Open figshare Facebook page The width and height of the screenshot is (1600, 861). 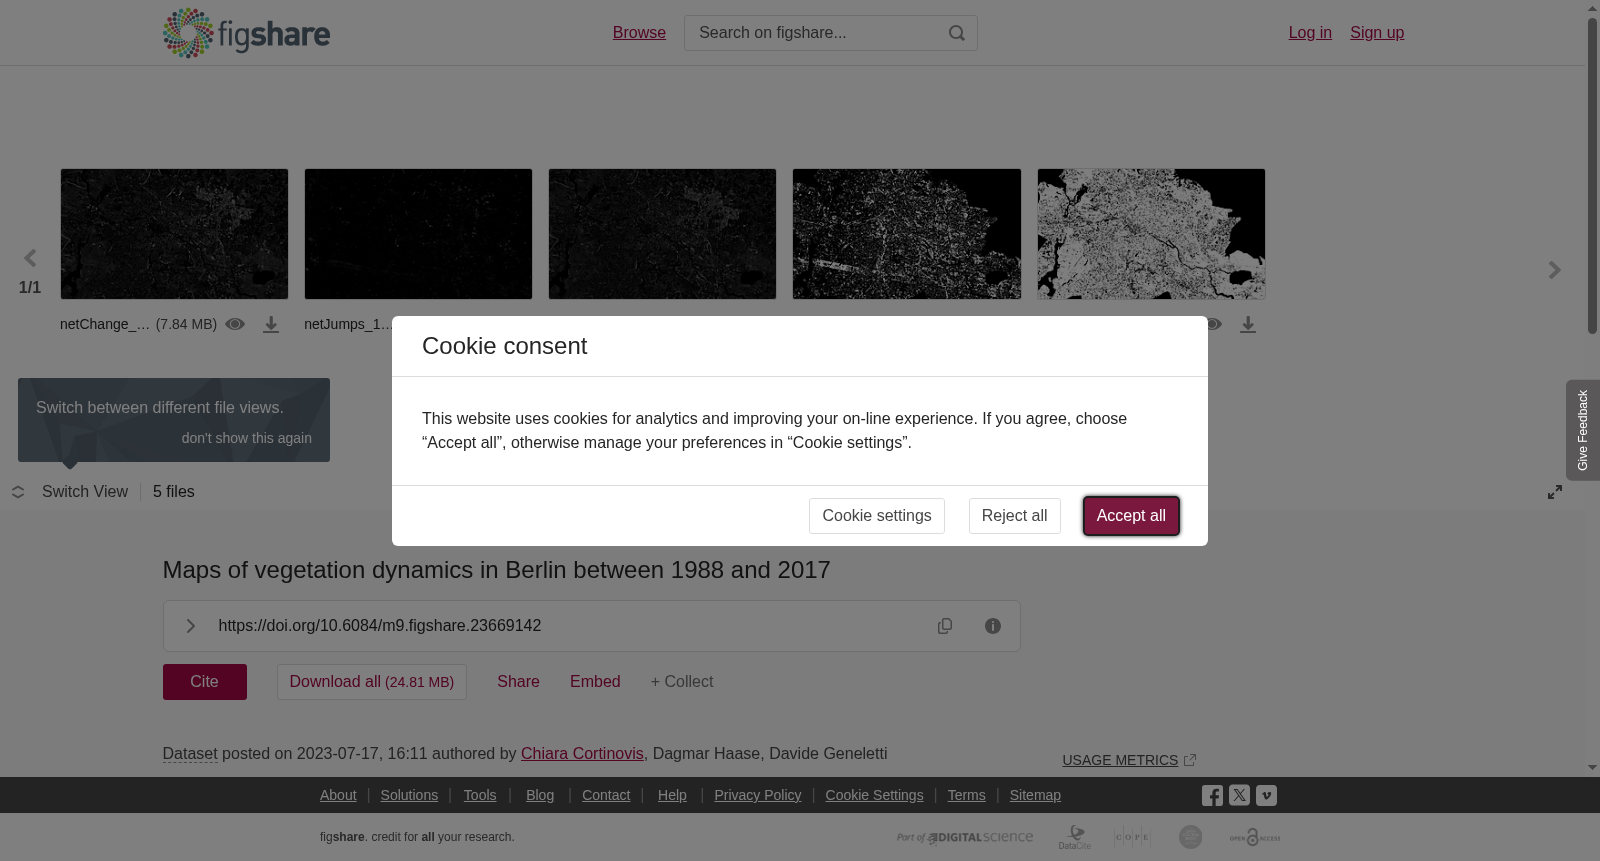click(1212, 796)
